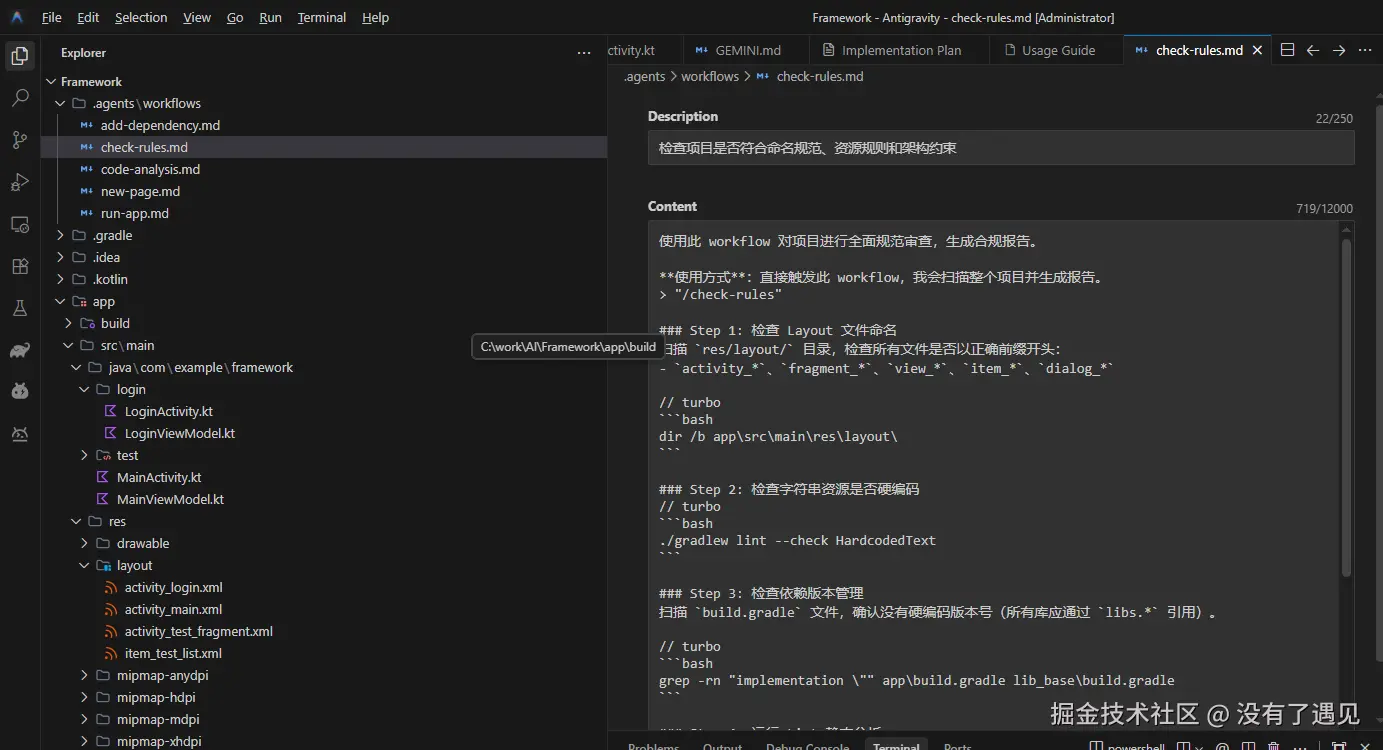Viewport: 1383px width, 750px height.
Task: Split the editor using the split icon
Action: point(1287,48)
